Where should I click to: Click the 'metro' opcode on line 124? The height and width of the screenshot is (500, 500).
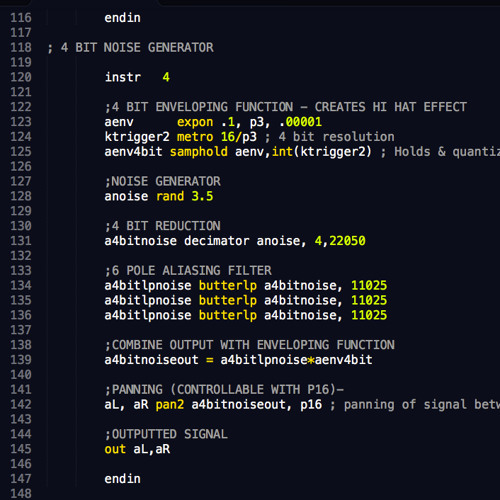[195, 137]
